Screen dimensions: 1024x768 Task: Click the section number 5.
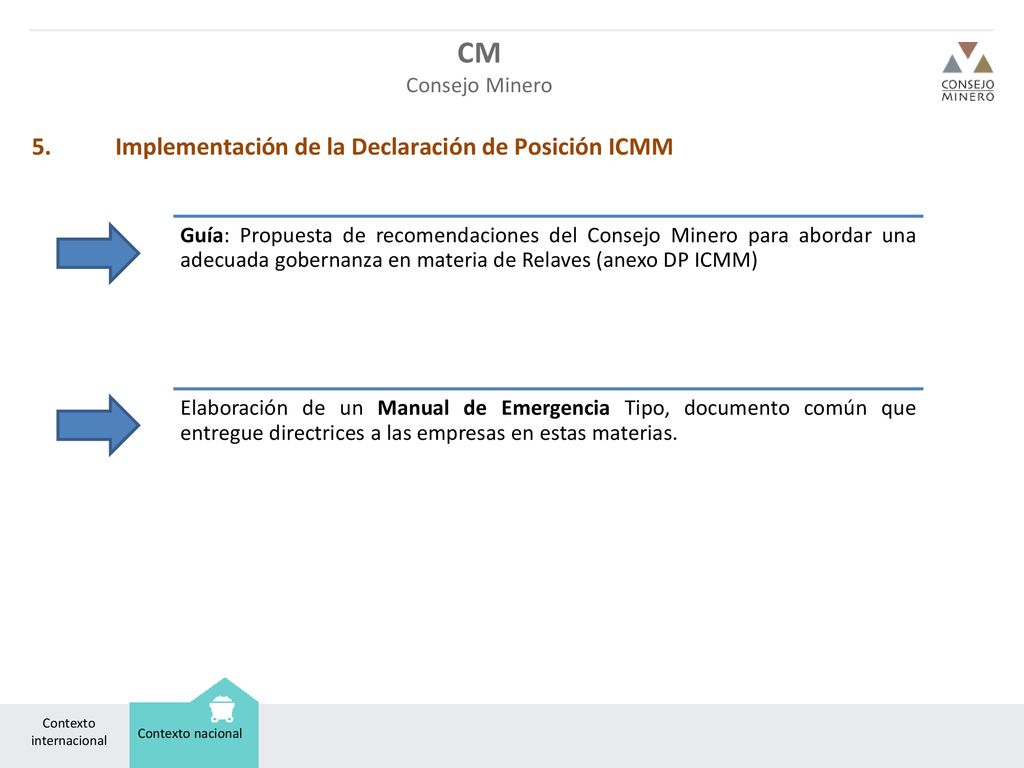(x=41, y=147)
